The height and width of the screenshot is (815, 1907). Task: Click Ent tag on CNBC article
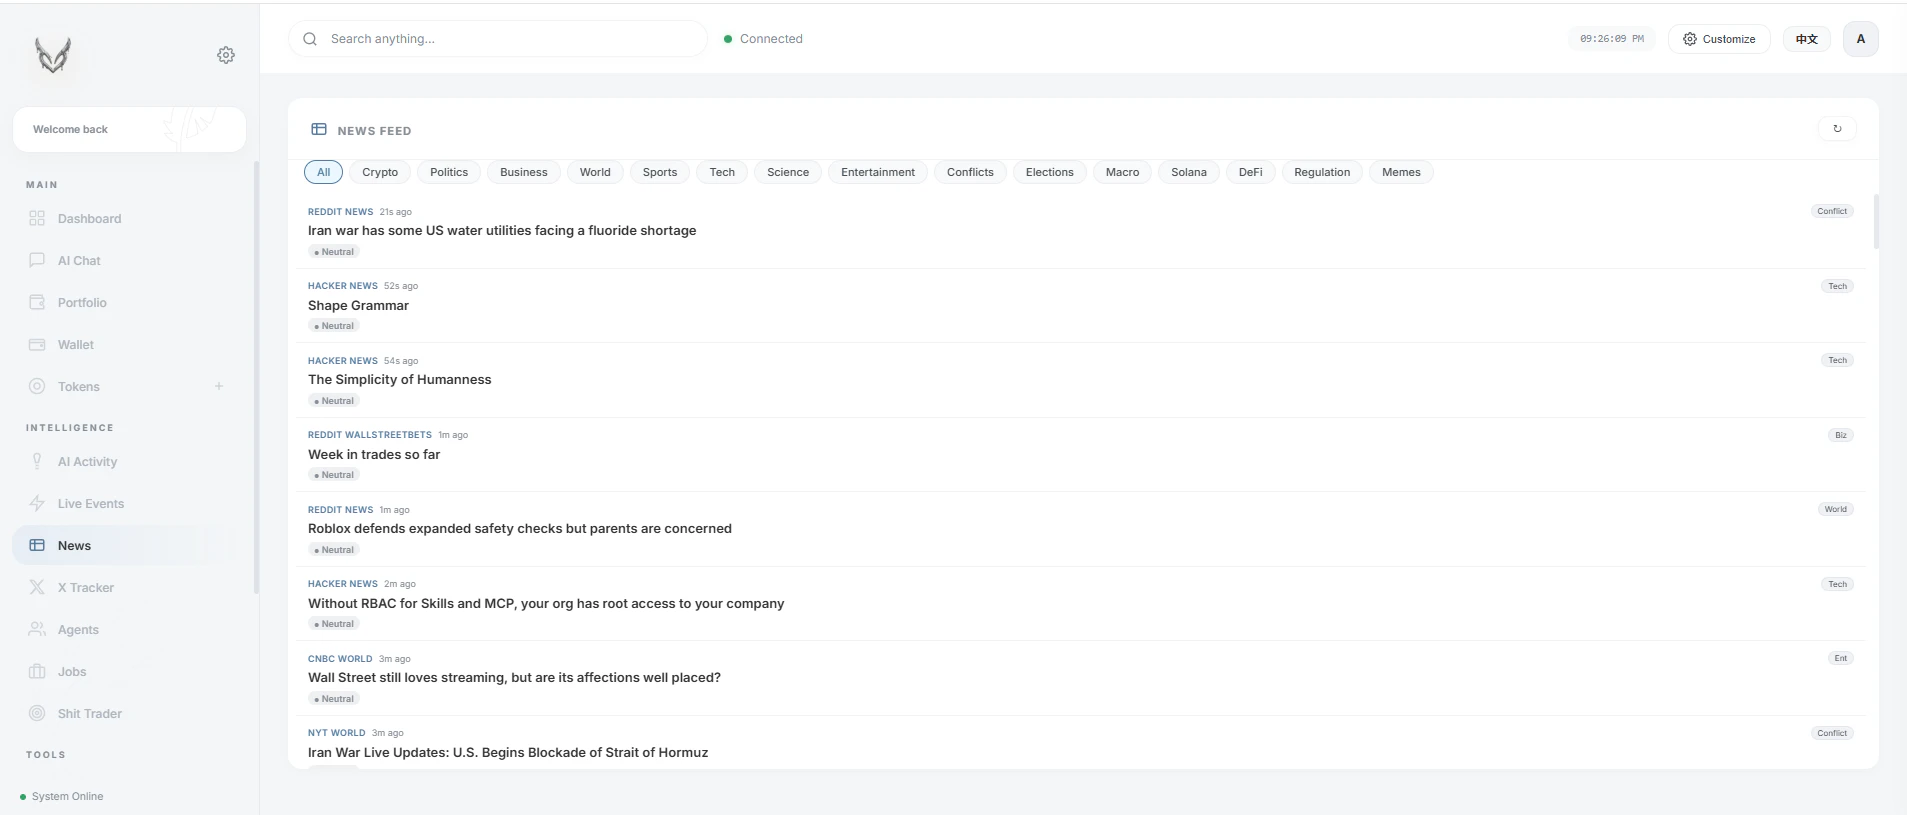coord(1840,658)
